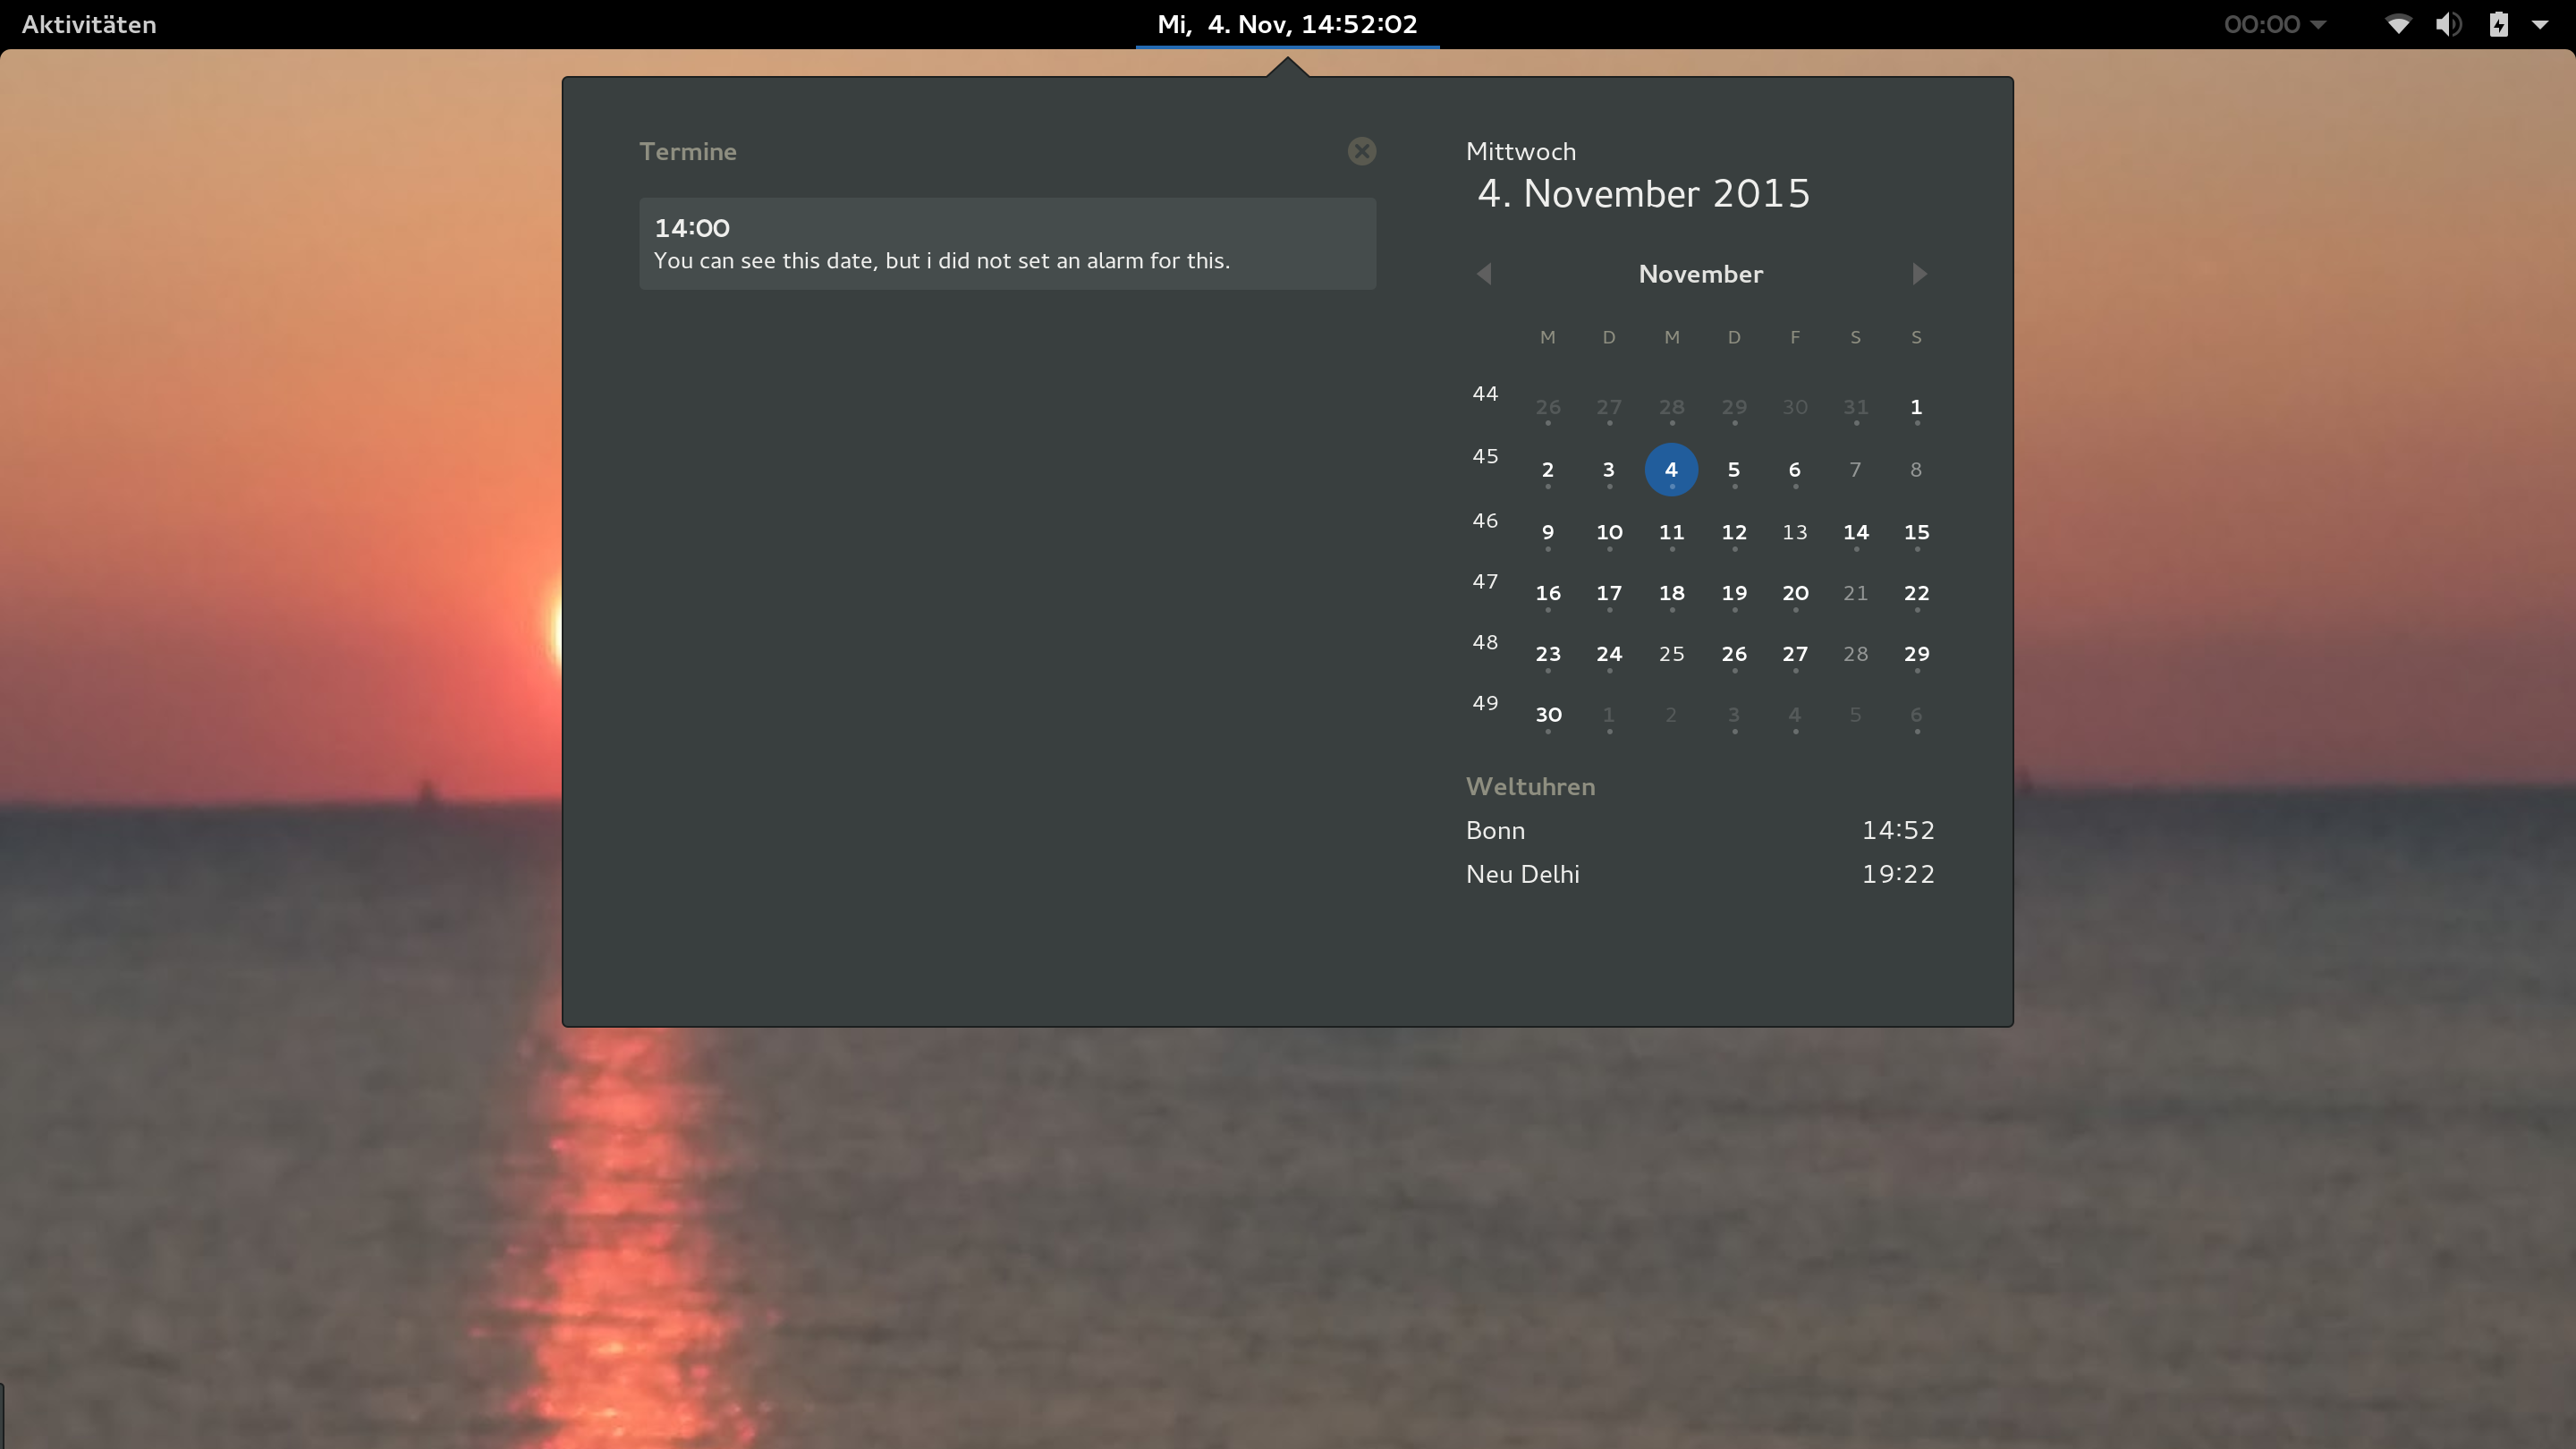Select November 24 in calendar
This screenshot has width=2576, height=1449.
(x=1609, y=654)
